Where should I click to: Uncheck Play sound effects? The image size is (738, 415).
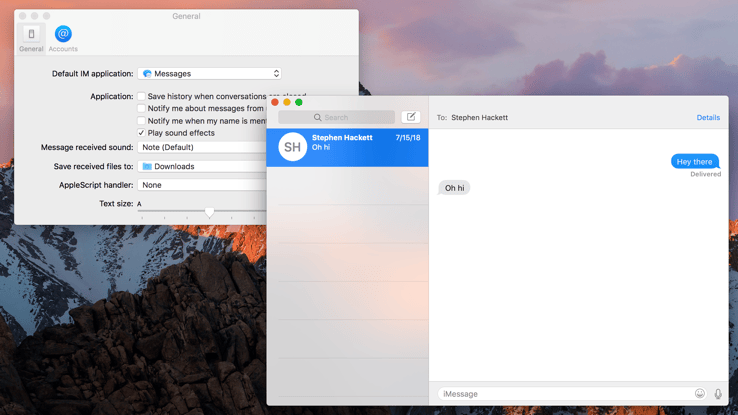click(x=141, y=133)
